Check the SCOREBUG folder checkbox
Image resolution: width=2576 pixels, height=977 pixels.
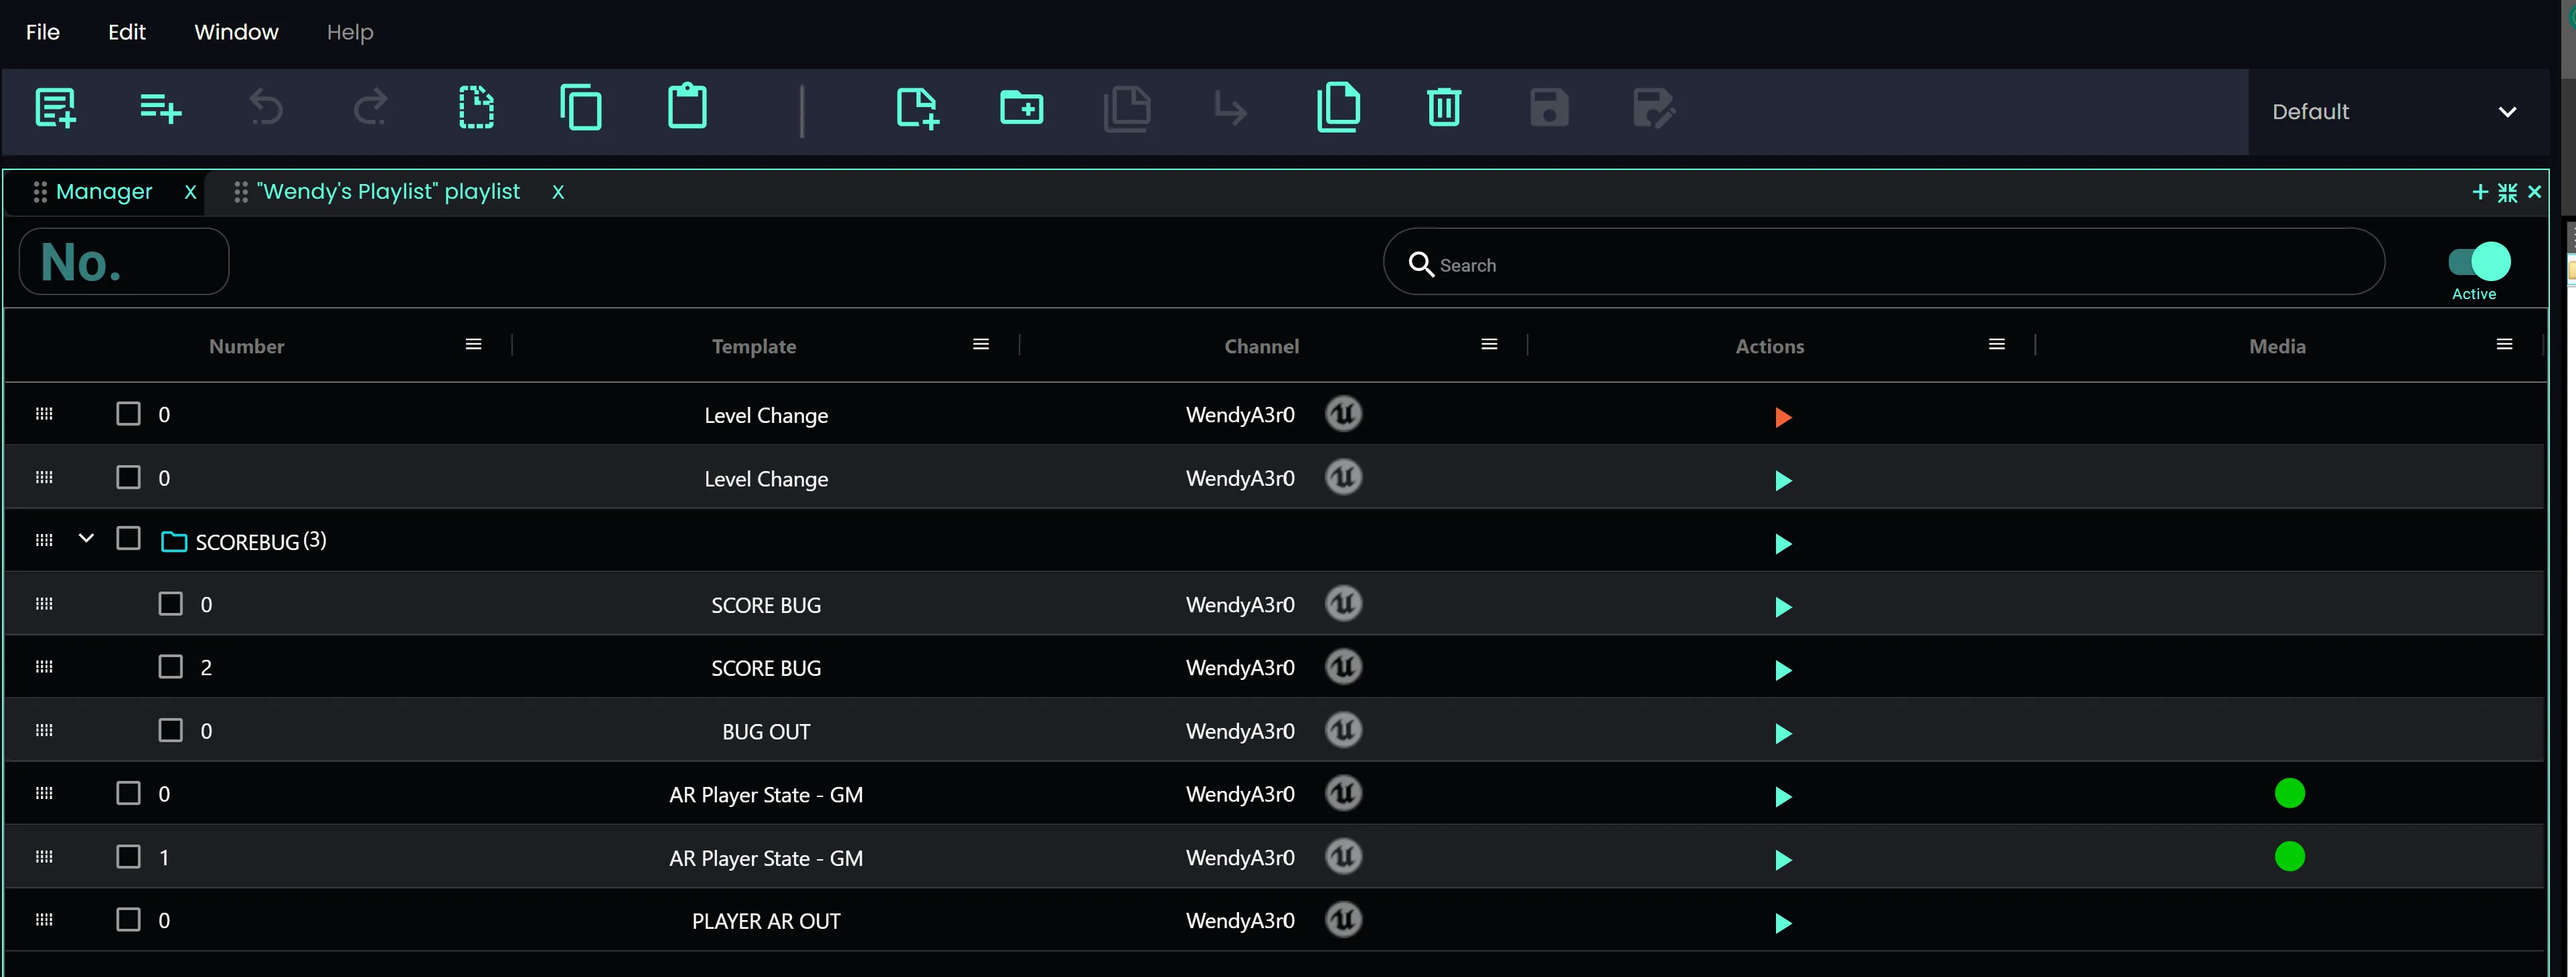[x=128, y=539]
